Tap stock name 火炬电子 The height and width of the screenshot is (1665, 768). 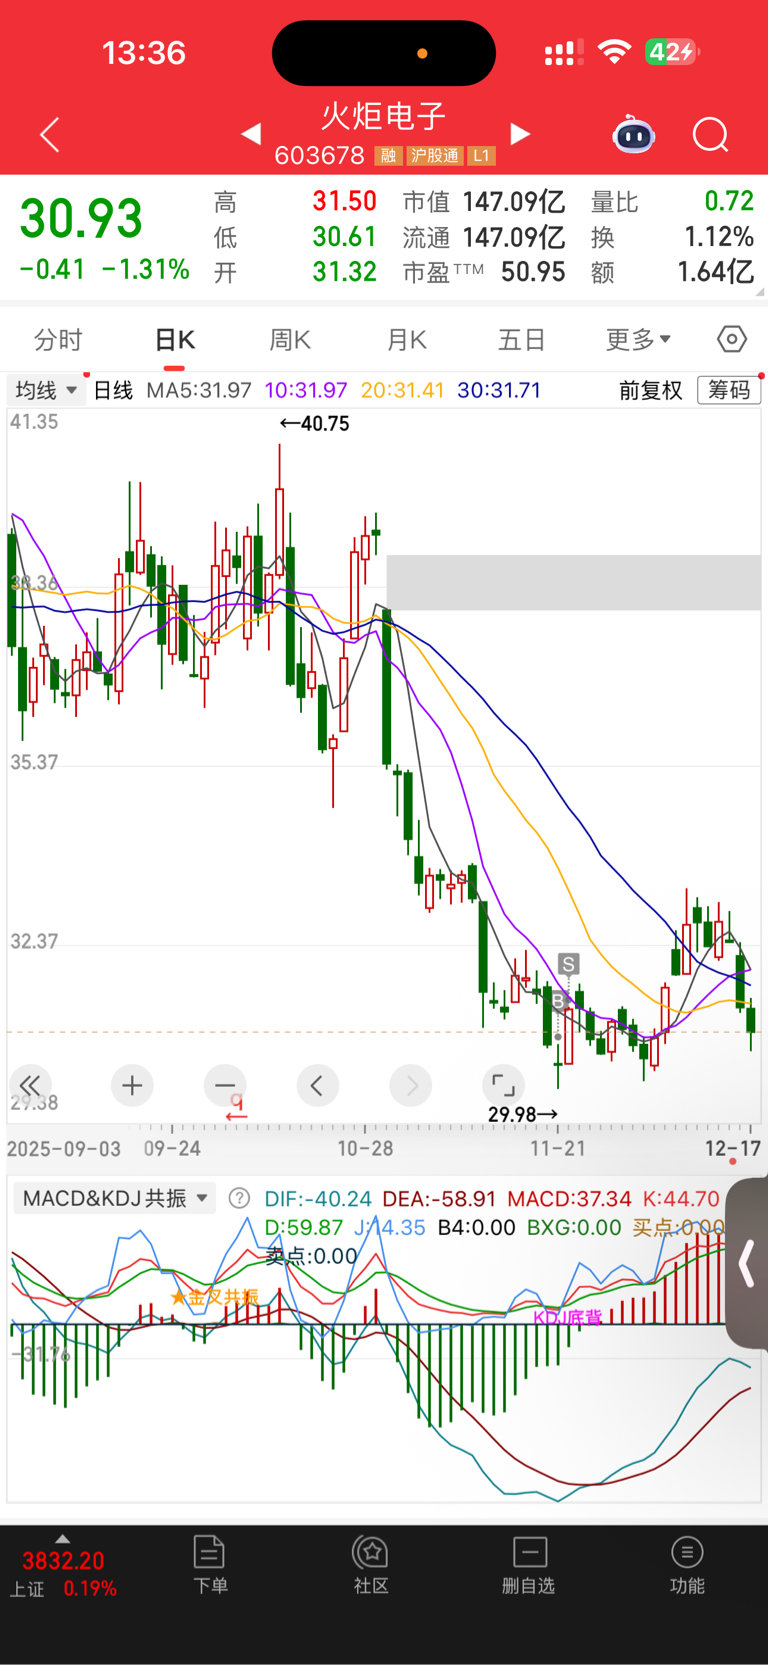[x=384, y=116]
